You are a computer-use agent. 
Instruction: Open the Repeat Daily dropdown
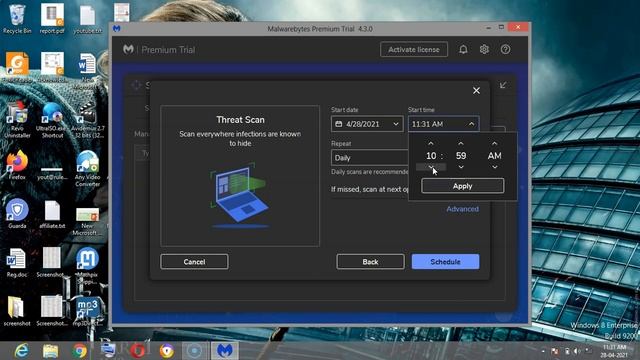(x=370, y=158)
